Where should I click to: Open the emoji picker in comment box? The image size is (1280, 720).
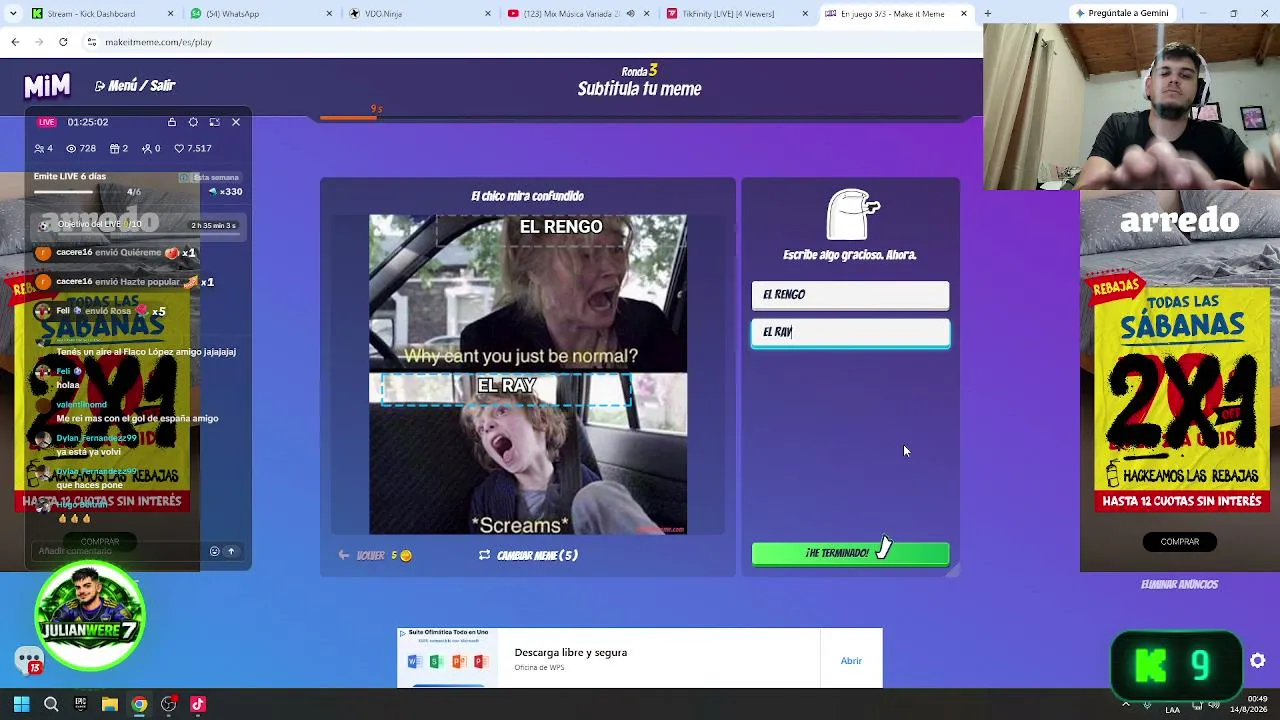[x=214, y=551]
